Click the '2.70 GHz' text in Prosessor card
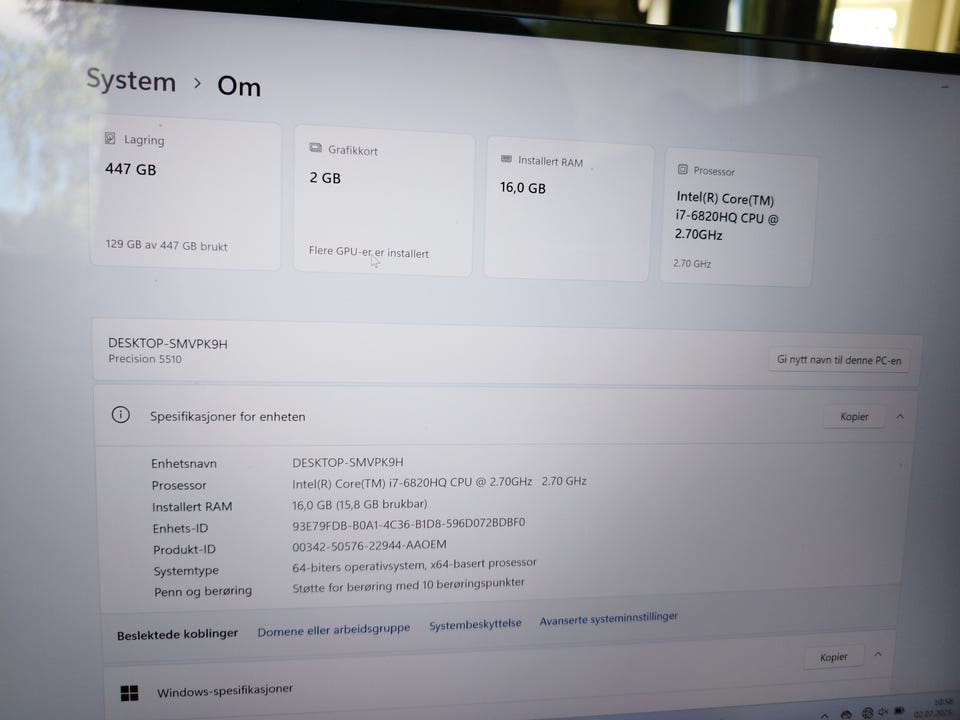The width and height of the screenshot is (960, 720). click(692, 263)
